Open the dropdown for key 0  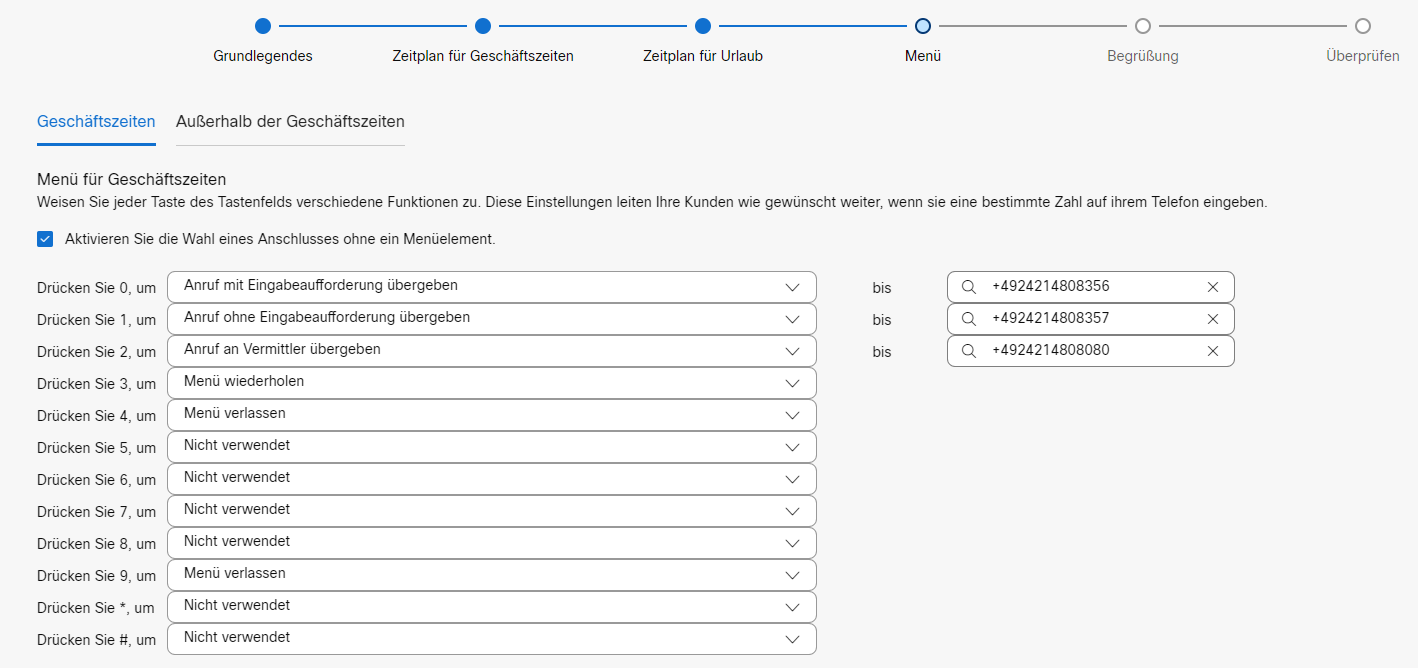click(x=492, y=287)
